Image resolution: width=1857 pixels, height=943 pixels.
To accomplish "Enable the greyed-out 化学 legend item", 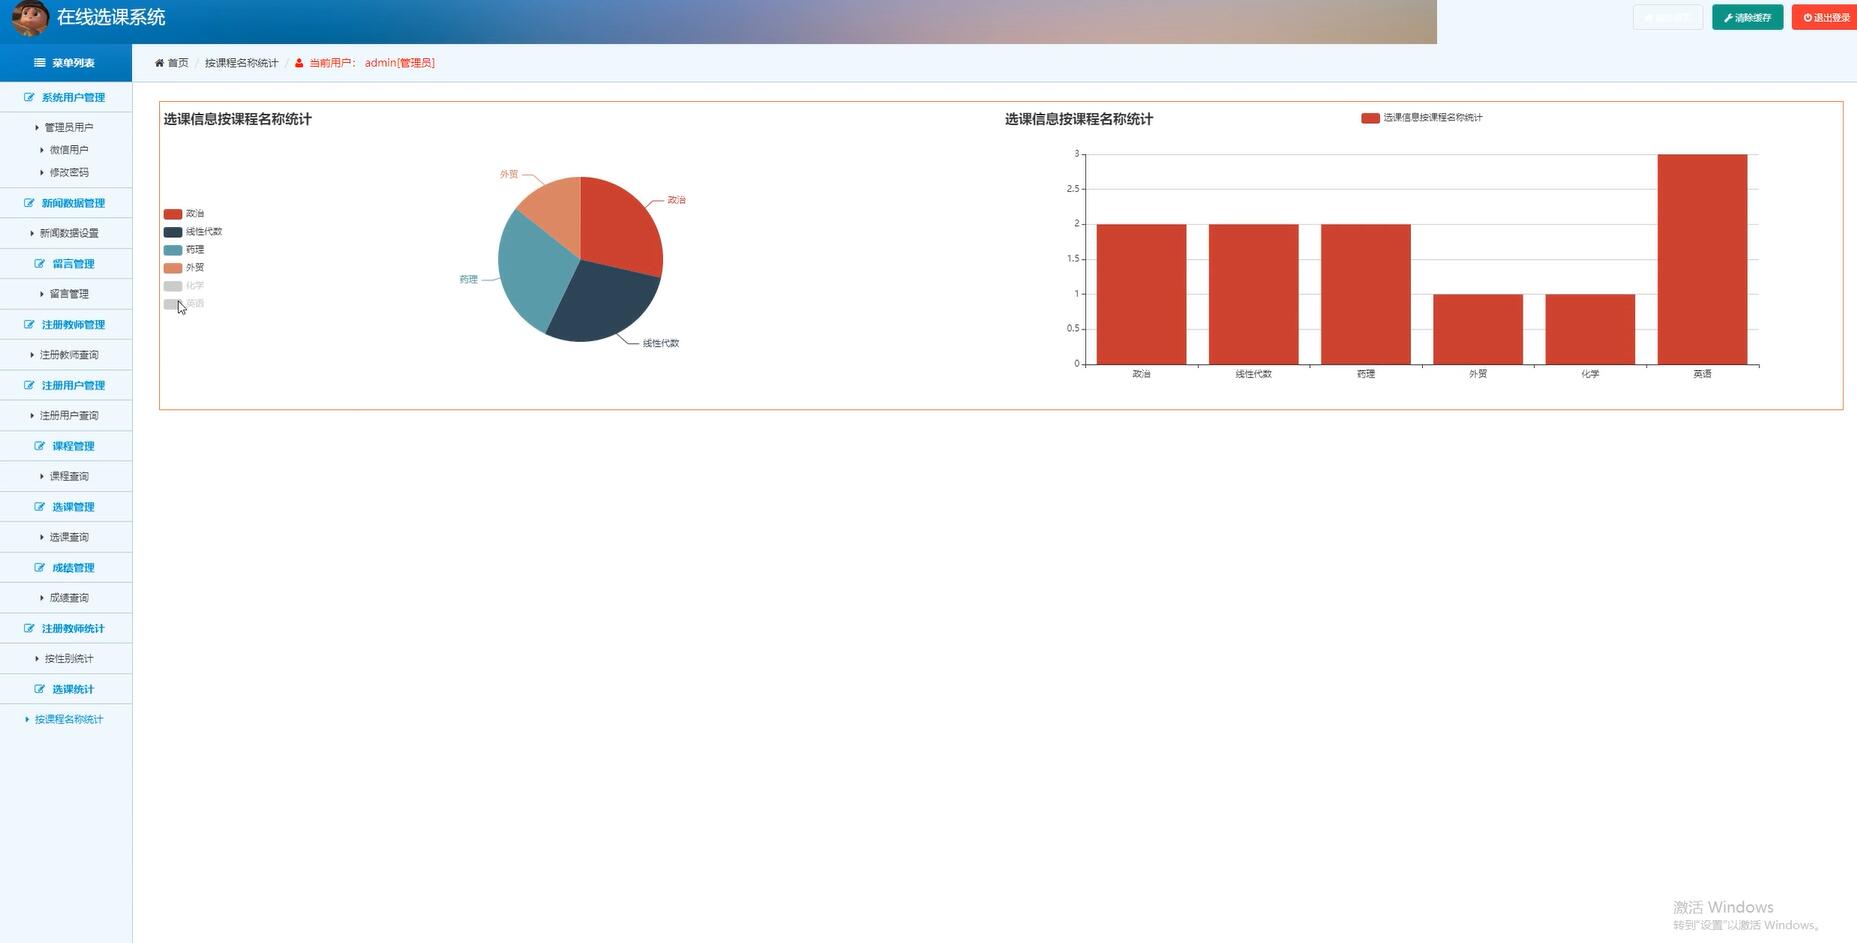I will (184, 286).
